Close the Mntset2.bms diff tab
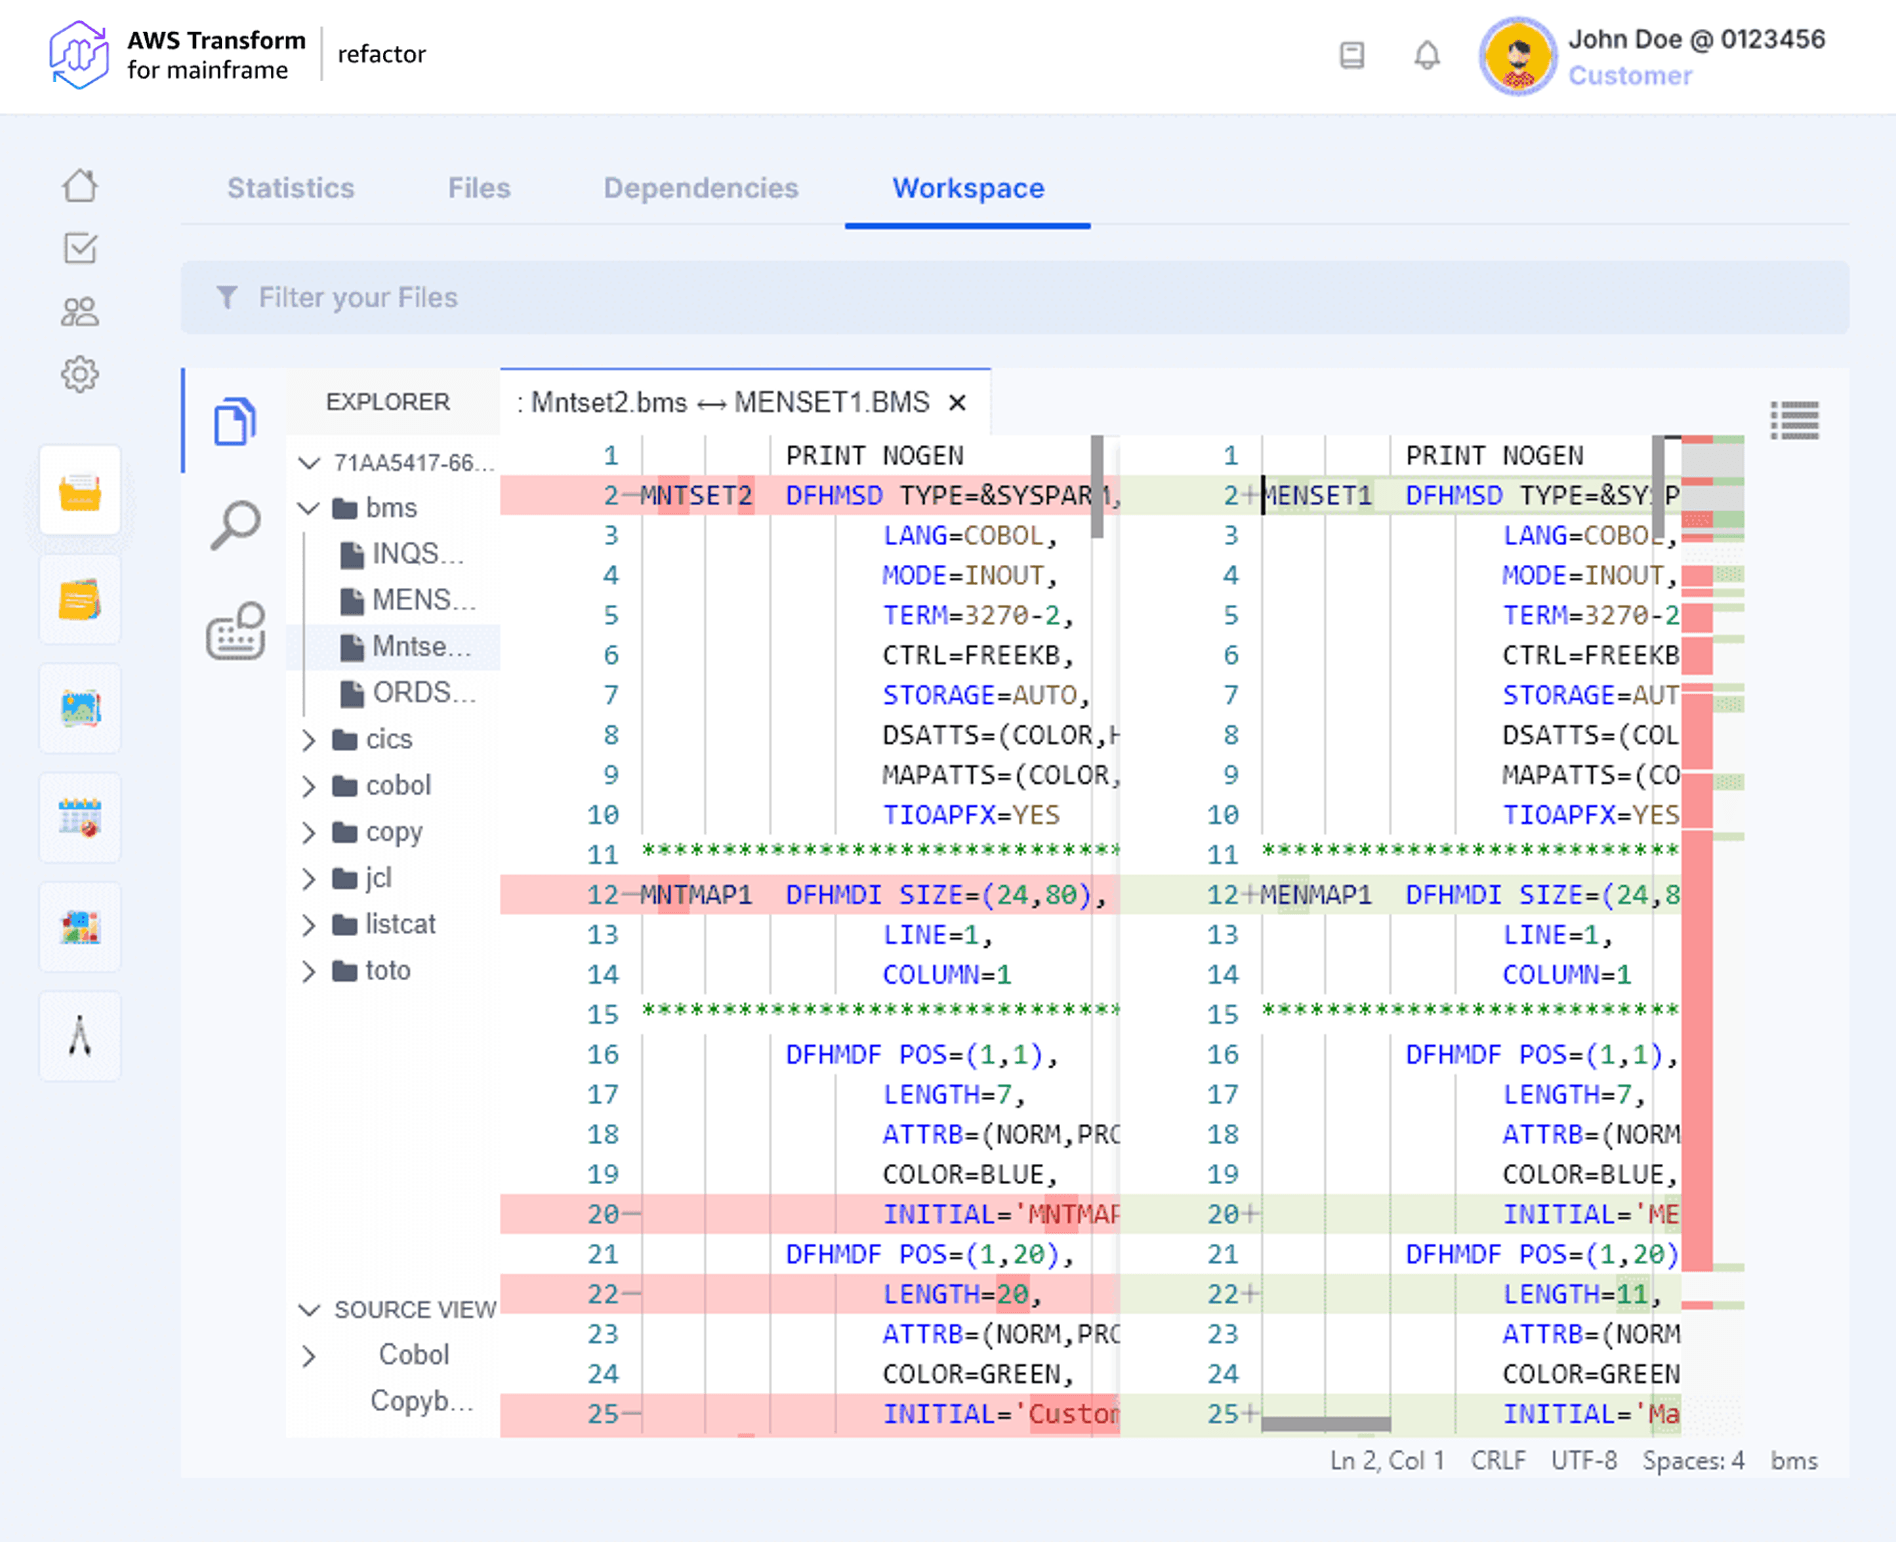 point(957,403)
